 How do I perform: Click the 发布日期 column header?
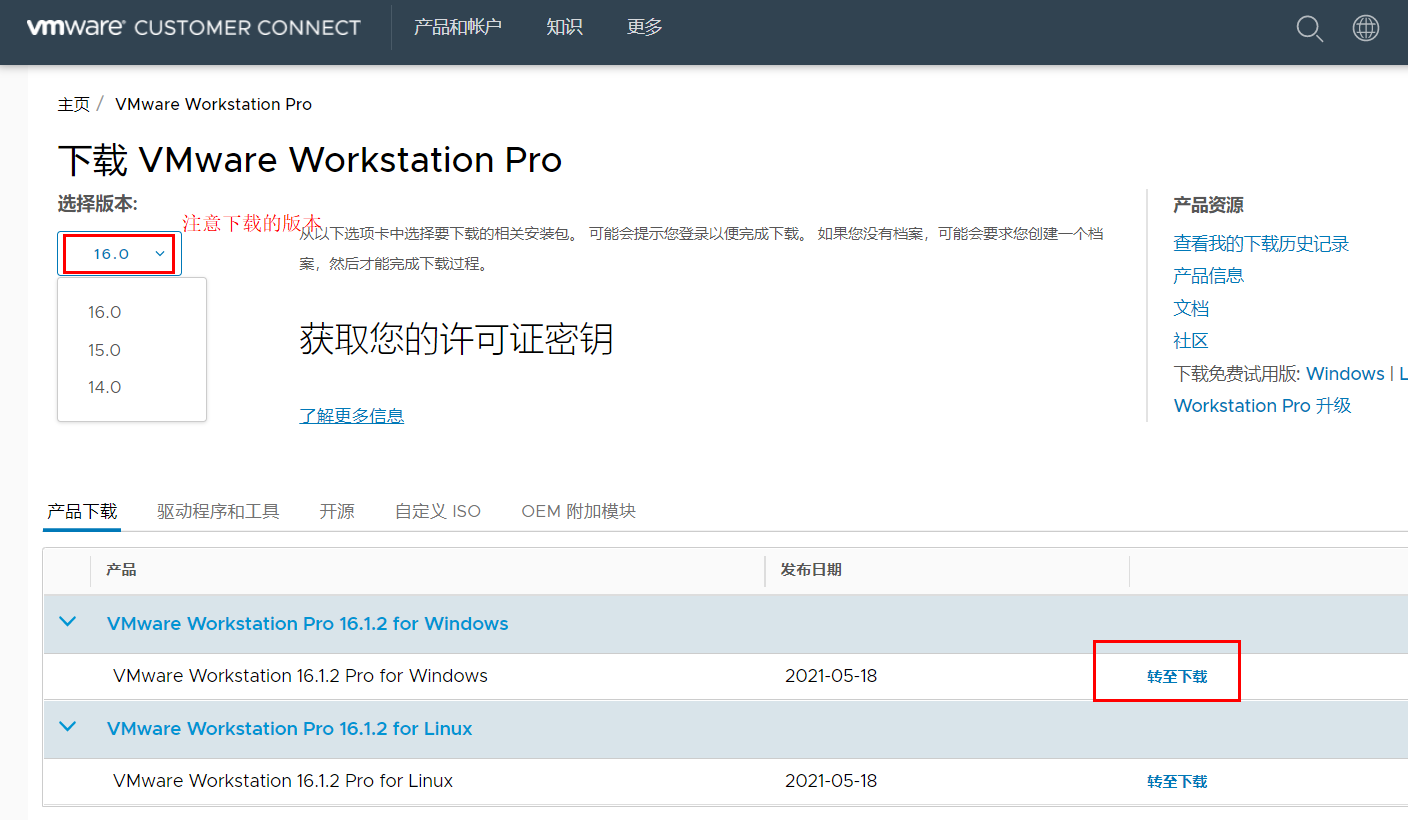(811, 570)
